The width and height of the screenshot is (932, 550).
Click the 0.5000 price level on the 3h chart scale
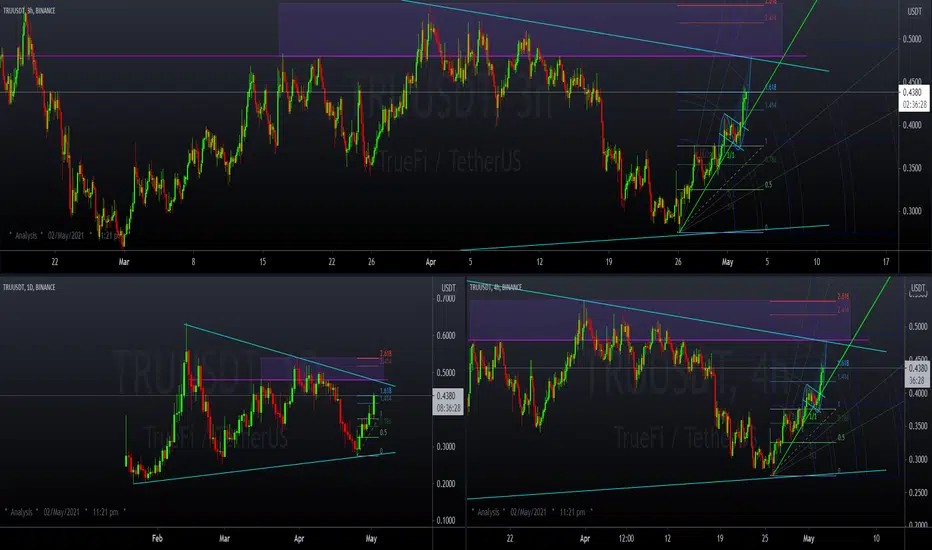point(912,39)
